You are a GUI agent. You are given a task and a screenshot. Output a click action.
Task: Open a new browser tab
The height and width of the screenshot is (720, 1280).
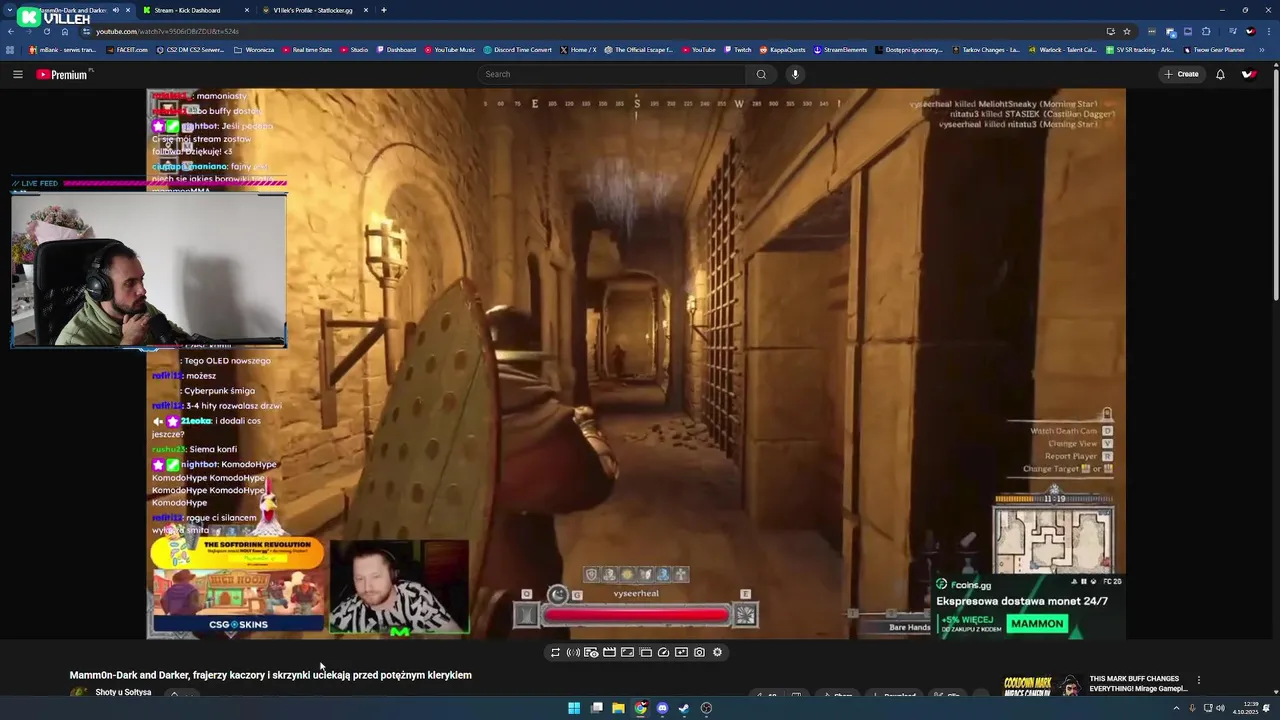pos(384,10)
